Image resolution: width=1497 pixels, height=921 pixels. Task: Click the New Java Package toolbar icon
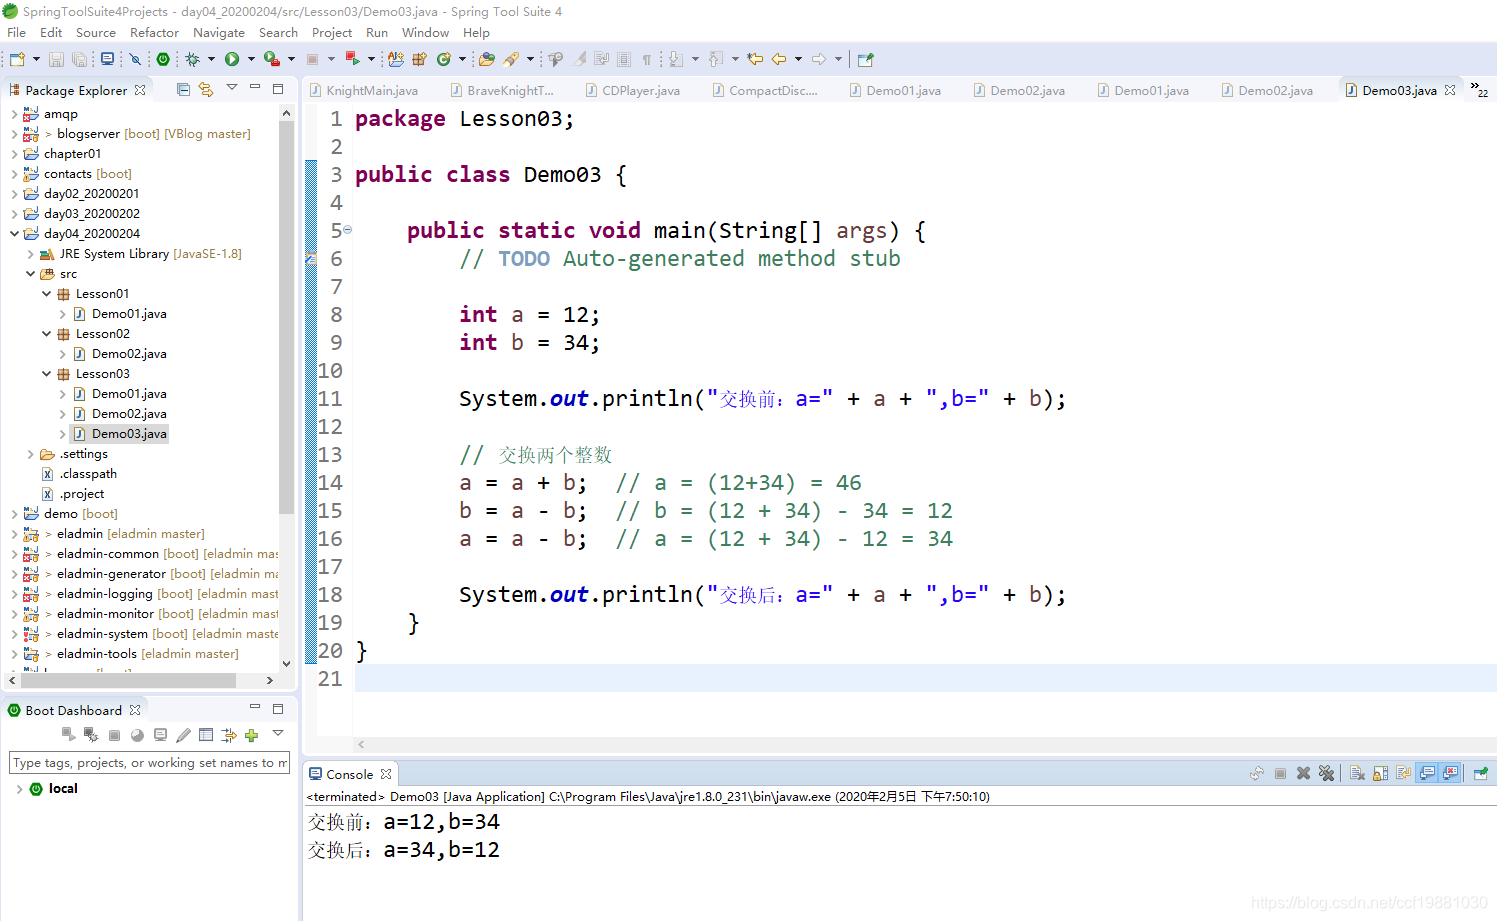[x=419, y=59]
